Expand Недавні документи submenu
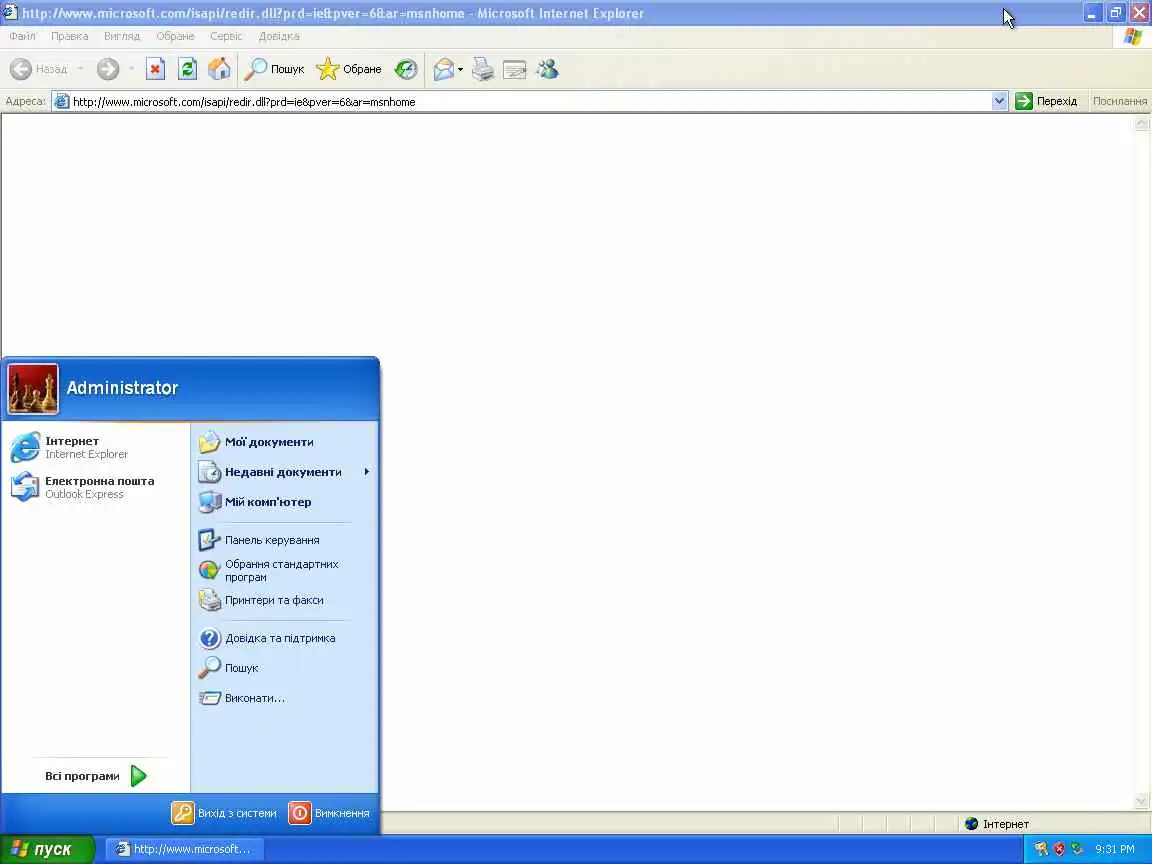The image size is (1152, 864). 285,472
